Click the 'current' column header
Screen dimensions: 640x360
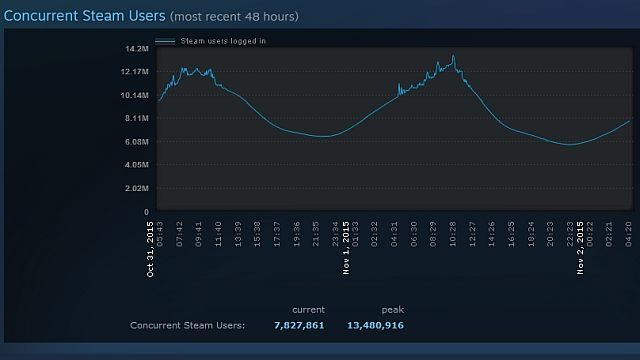coord(309,310)
